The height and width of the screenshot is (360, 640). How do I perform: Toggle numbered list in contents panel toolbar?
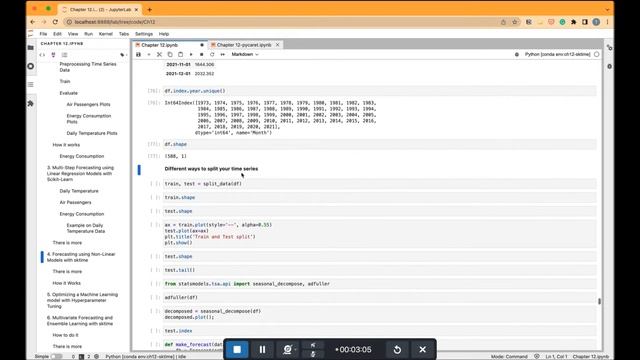point(64,55)
